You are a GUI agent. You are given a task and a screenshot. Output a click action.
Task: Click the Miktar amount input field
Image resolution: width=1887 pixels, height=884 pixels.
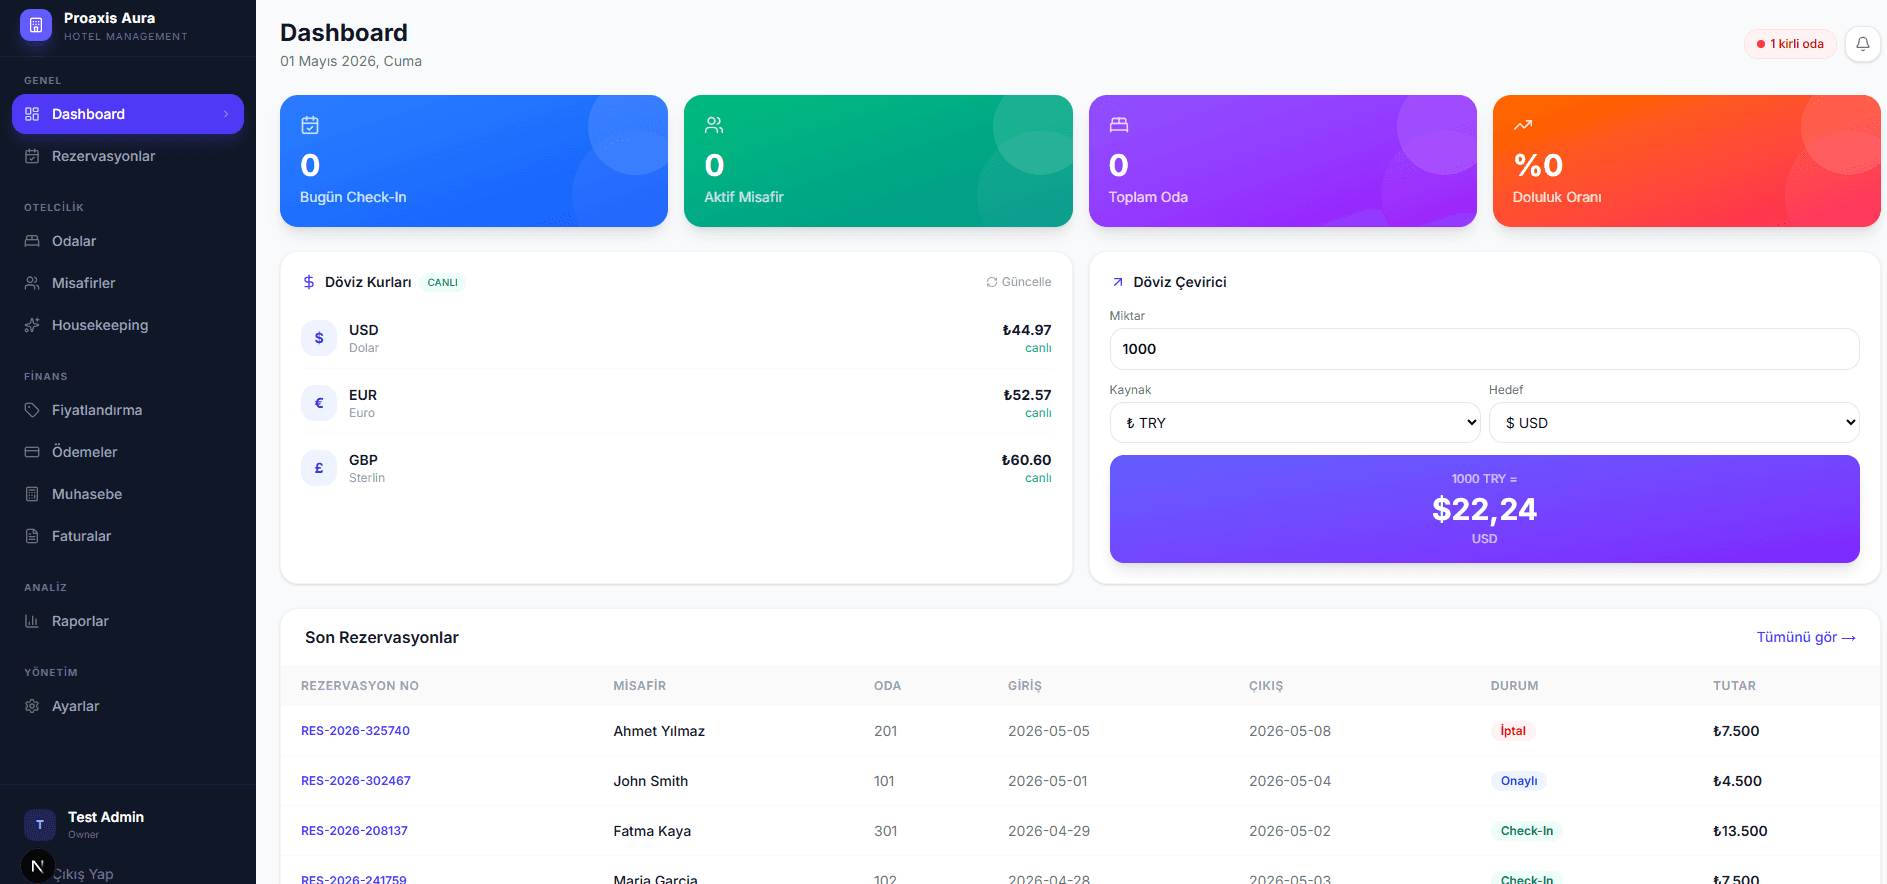pos(1484,349)
